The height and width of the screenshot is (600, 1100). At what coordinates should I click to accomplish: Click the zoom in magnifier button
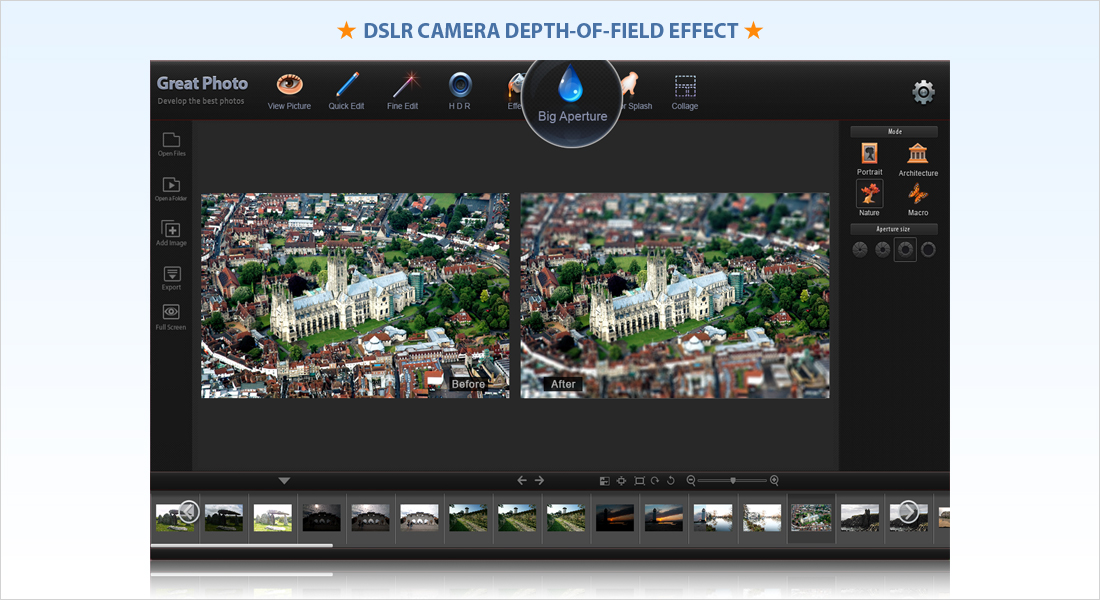click(x=774, y=481)
